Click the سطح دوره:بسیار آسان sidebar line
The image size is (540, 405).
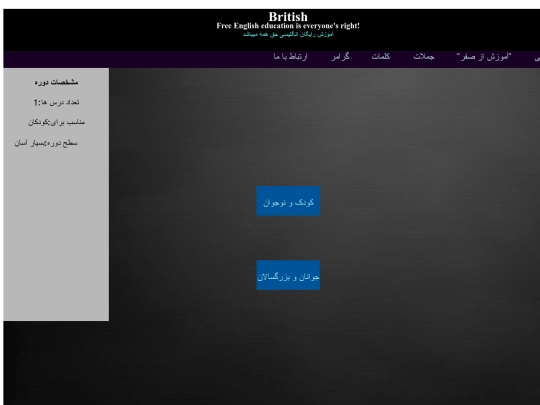coord(46,143)
